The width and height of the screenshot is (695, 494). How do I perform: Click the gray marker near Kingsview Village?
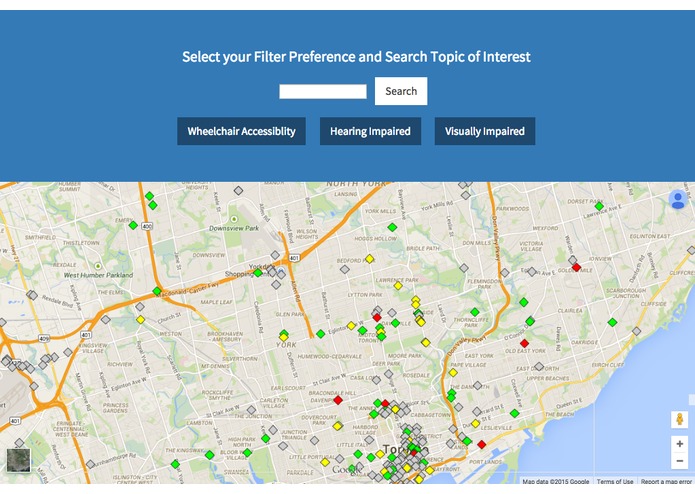coord(68,352)
